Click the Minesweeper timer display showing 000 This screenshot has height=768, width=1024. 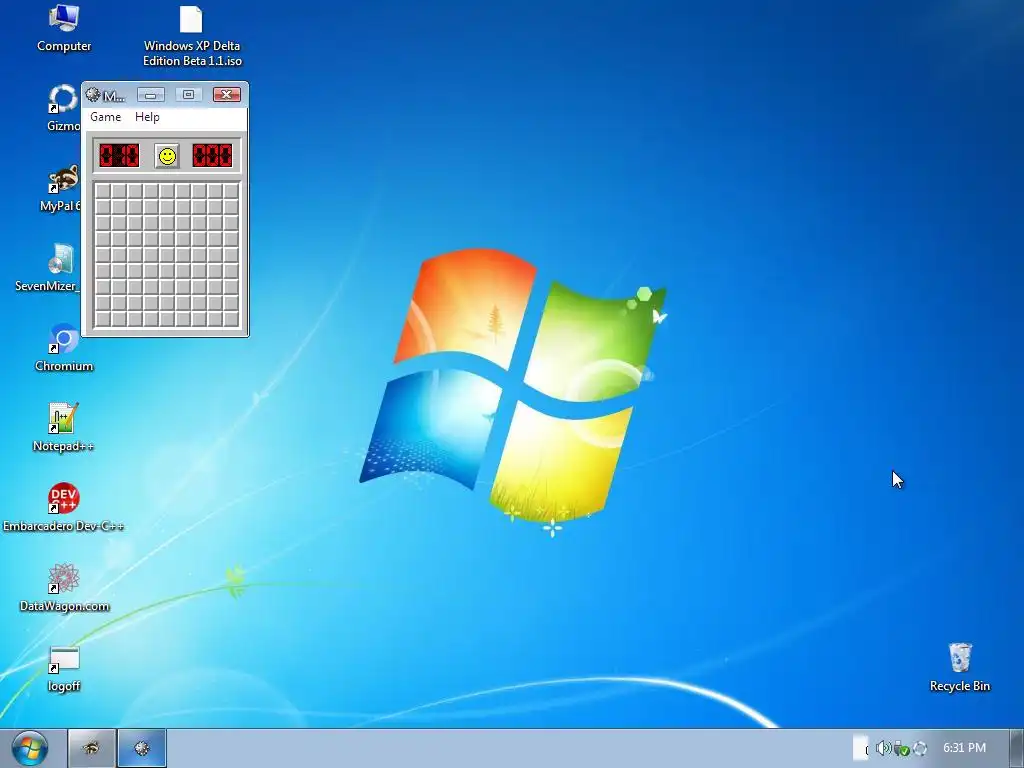(212, 155)
